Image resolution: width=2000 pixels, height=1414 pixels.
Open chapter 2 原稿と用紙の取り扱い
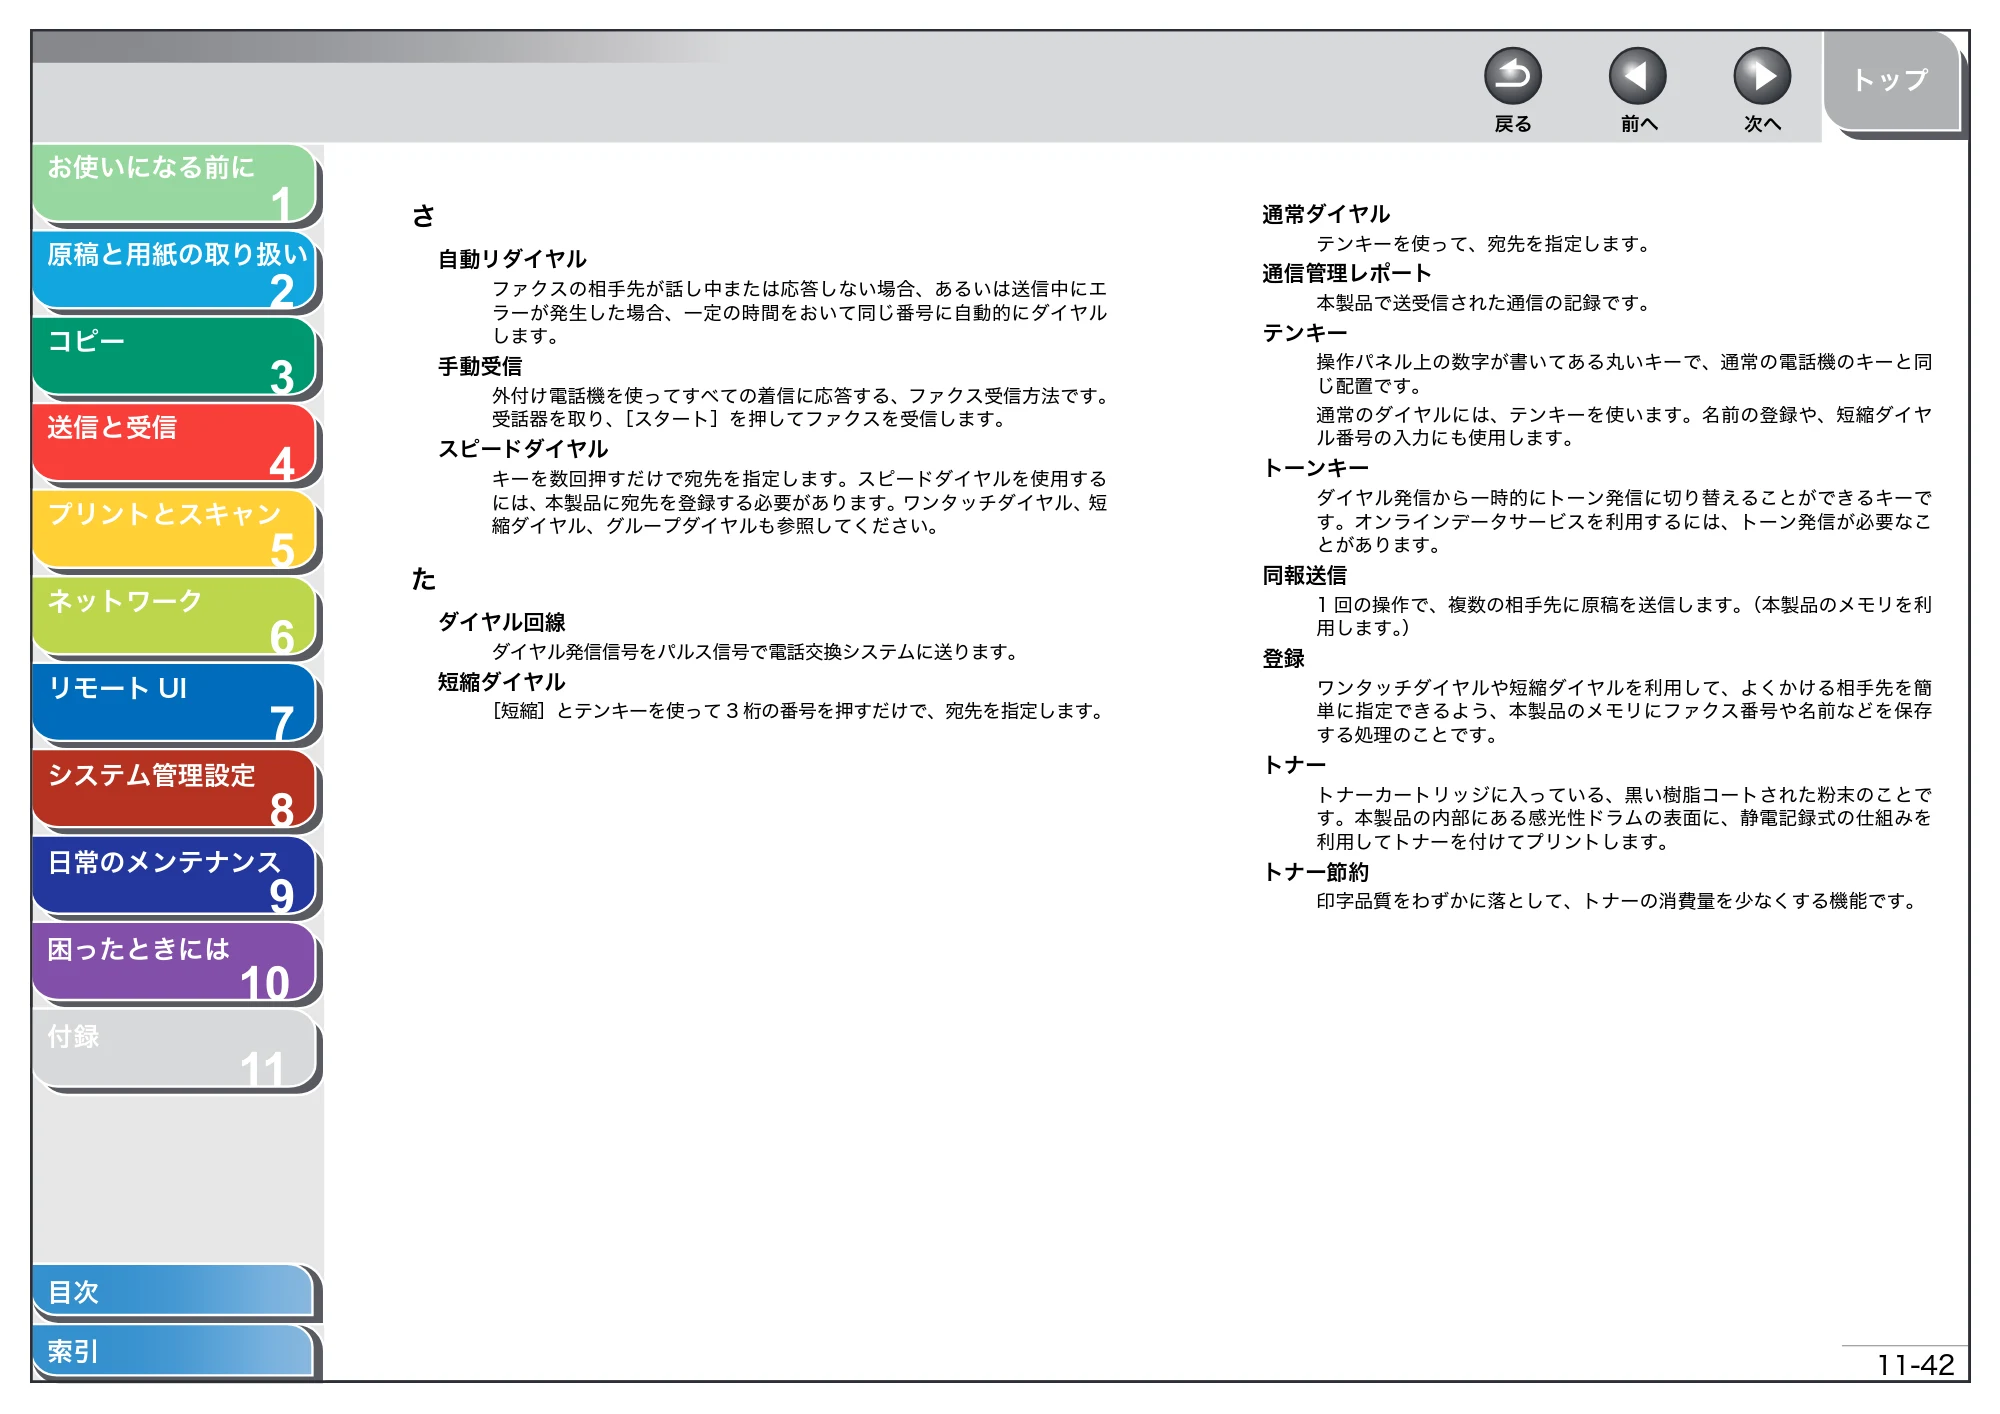pos(175,271)
